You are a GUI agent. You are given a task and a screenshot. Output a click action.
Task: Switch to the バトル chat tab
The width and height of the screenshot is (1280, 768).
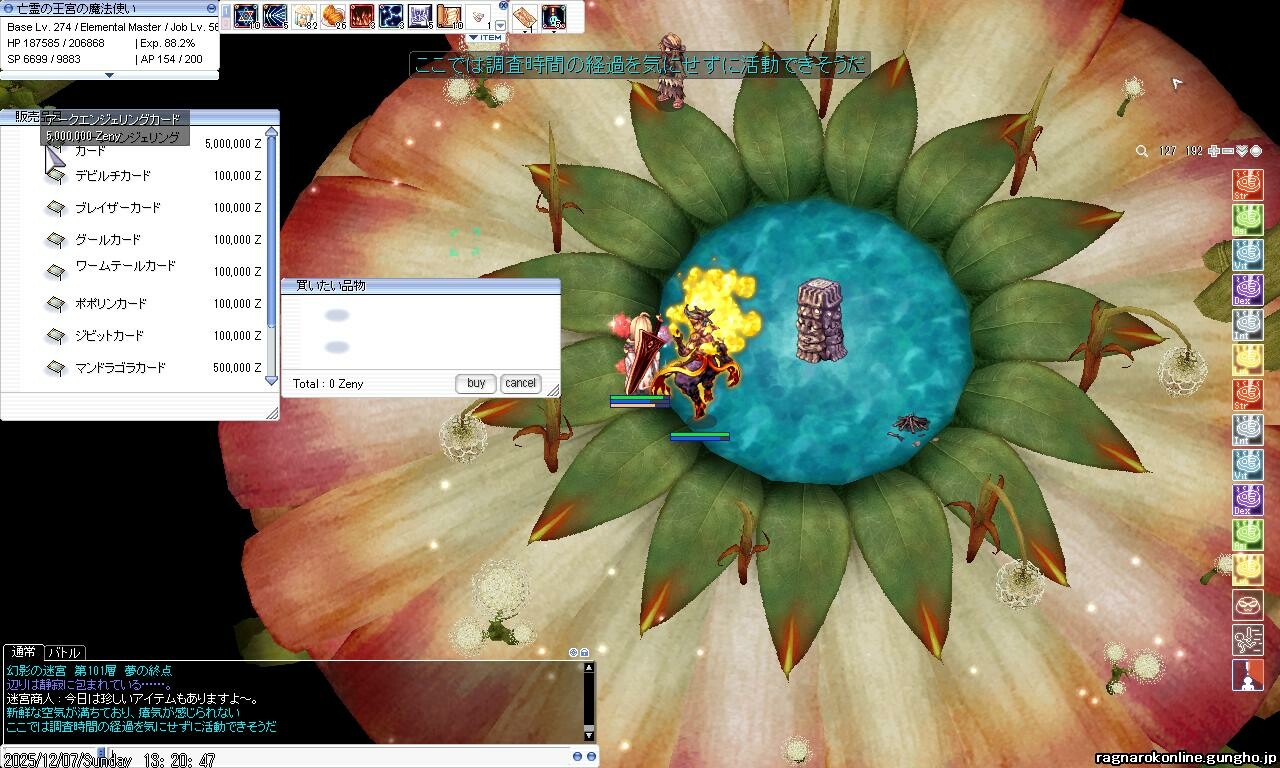tap(65, 652)
